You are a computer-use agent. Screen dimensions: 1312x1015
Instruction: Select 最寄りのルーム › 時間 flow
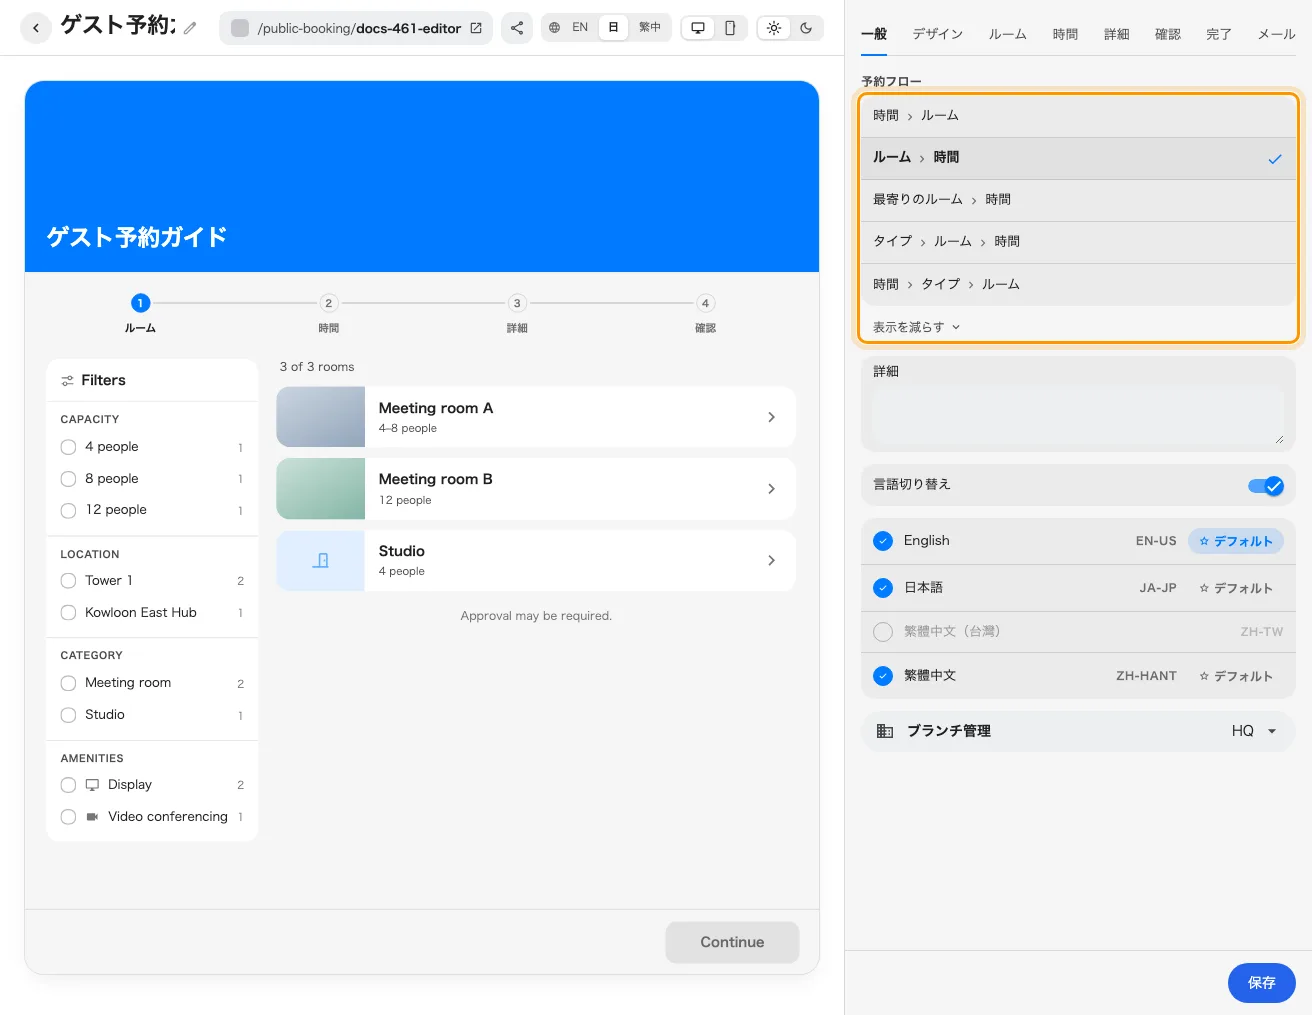1078,200
